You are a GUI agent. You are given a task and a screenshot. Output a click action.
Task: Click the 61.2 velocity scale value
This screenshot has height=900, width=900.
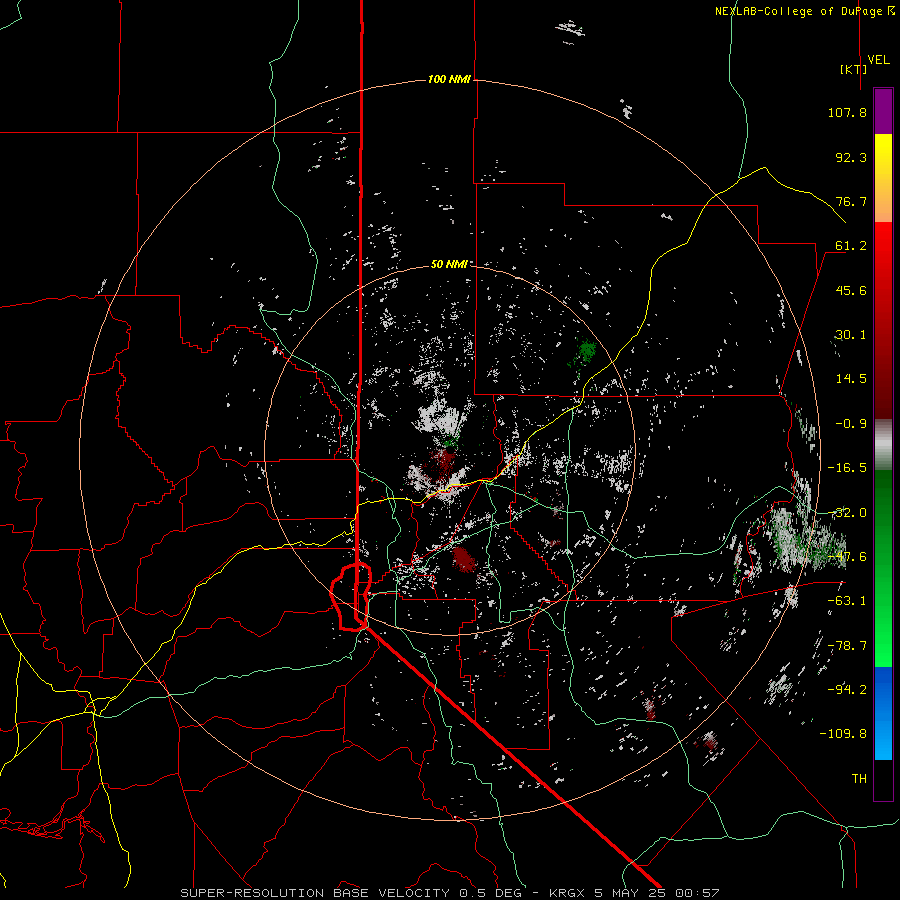tap(851, 246)
